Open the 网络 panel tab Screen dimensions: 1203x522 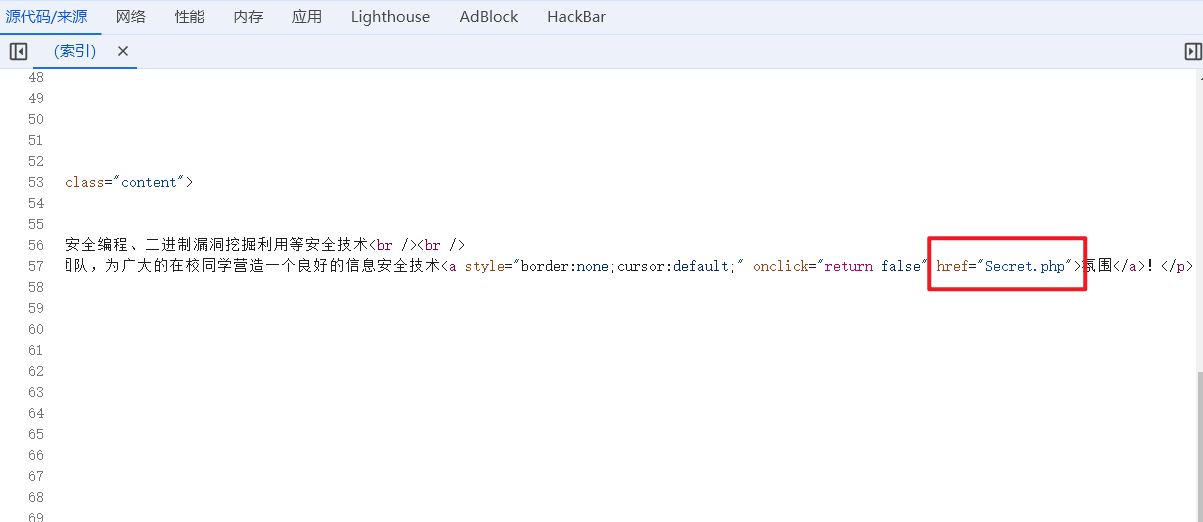point(130,17)
